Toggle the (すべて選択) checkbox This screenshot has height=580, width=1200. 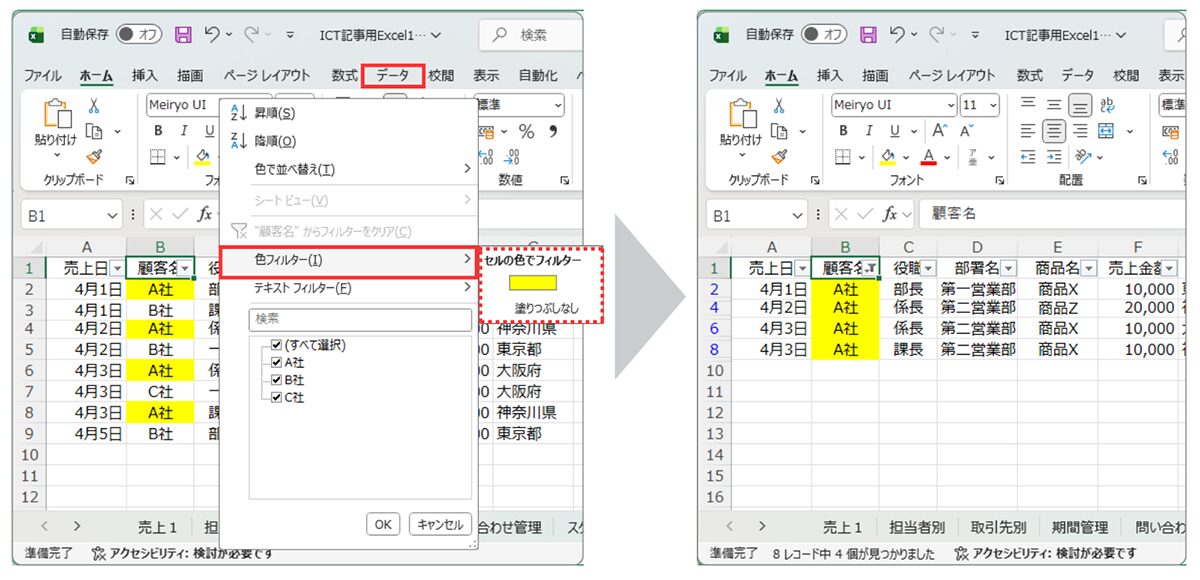click(x=263, y=345)
